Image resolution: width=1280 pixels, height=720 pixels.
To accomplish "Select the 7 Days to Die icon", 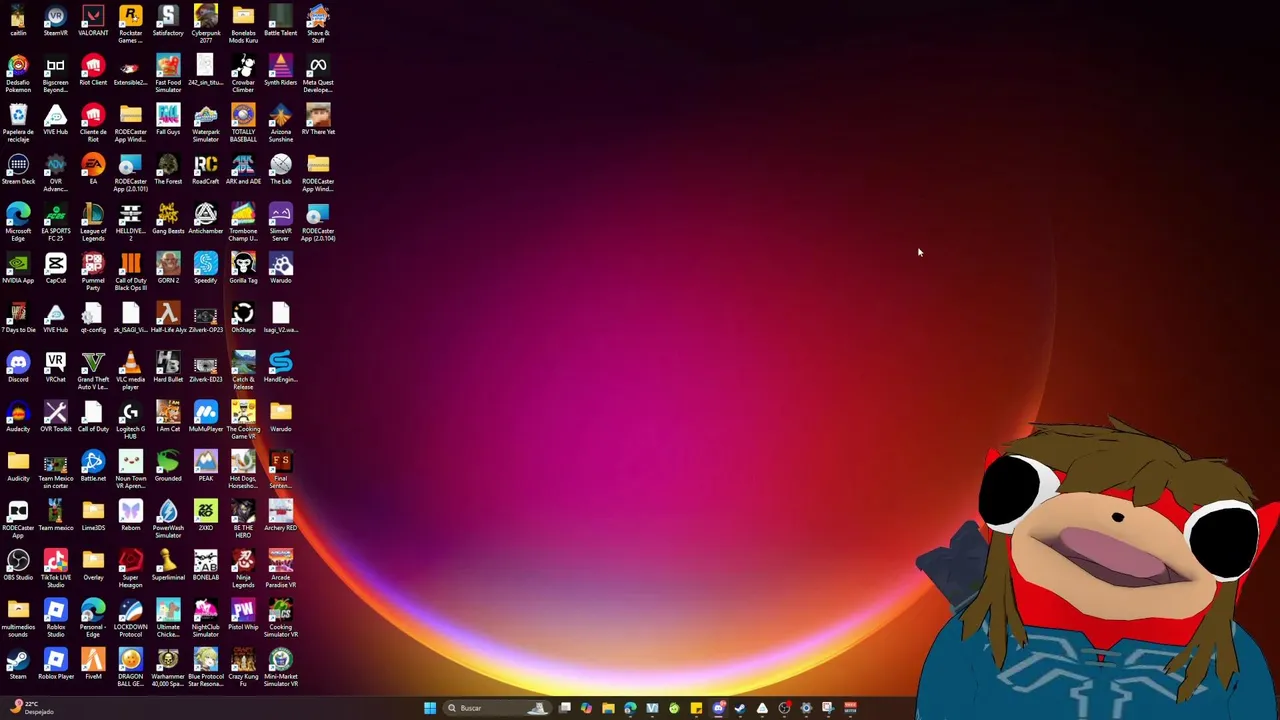I will click(18, 319).
